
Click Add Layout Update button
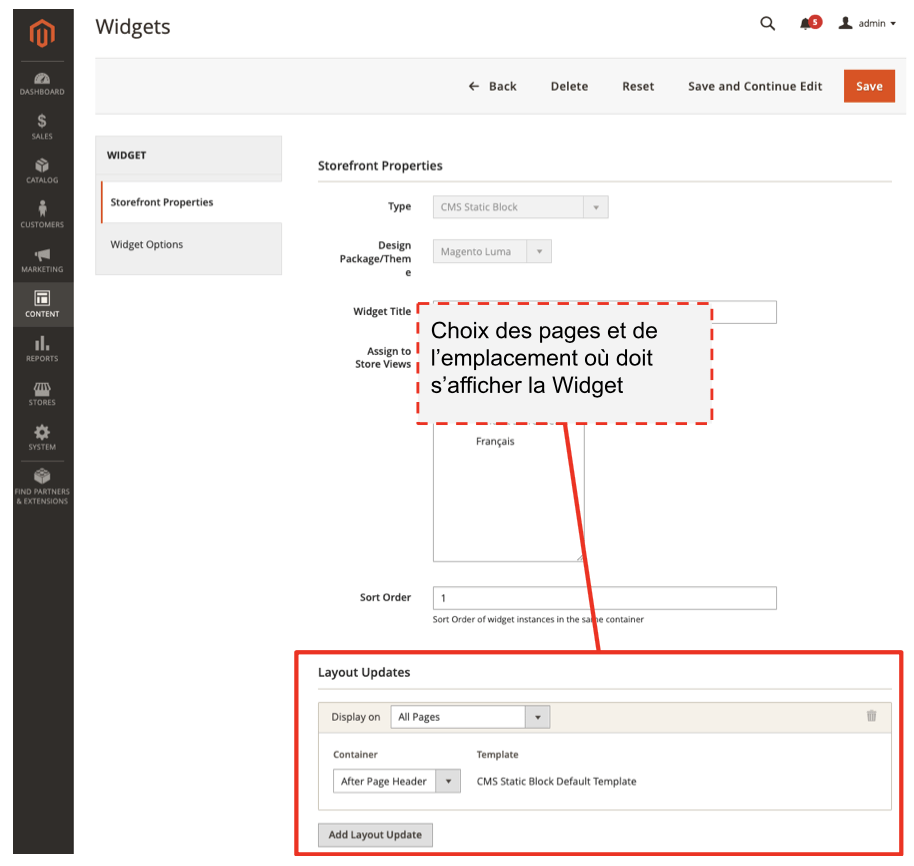(x=375, y=835)
